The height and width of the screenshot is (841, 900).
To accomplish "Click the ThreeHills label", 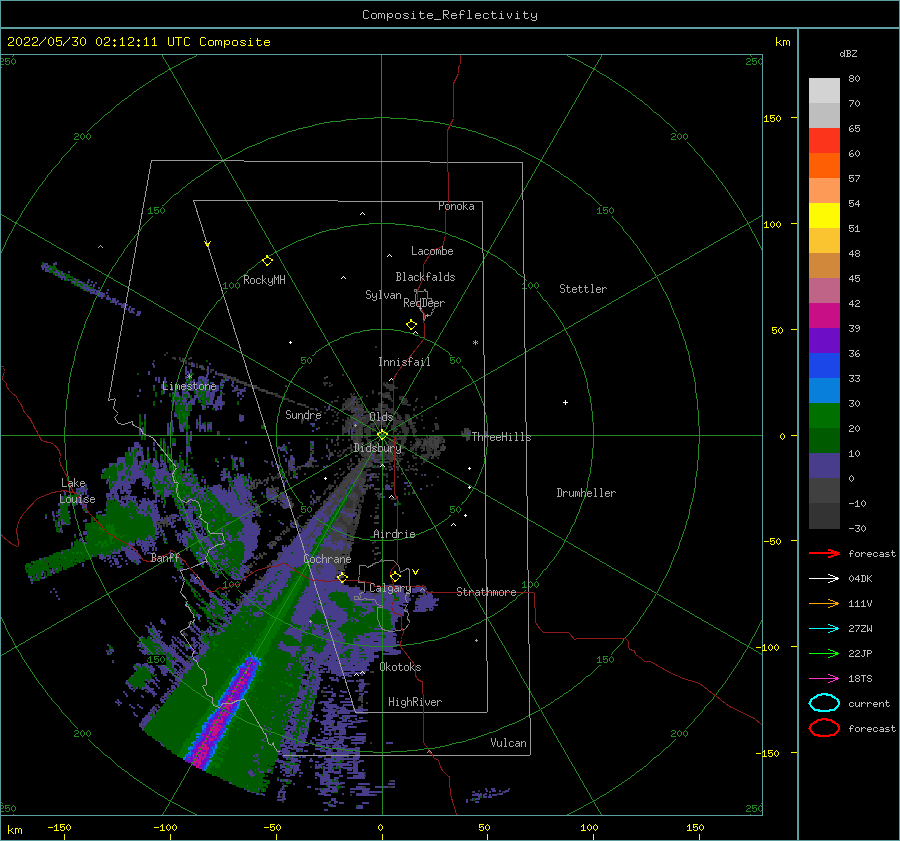I will (x=501, y=437).
